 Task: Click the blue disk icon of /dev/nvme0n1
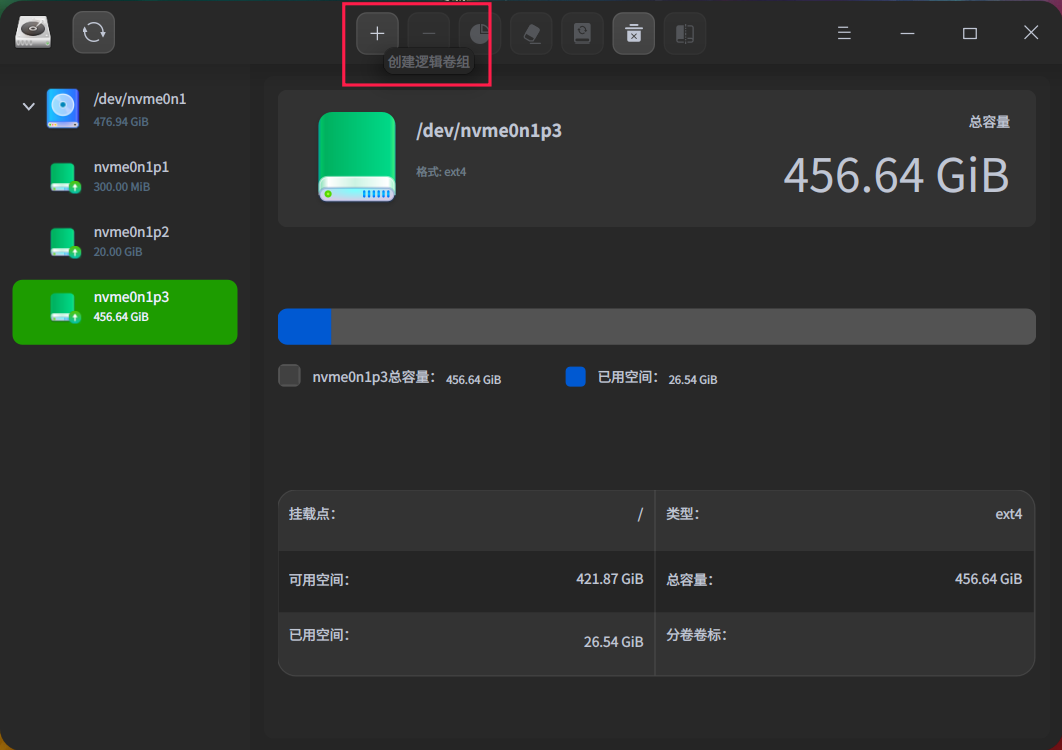pyautogui.click(x=63, y=108)
